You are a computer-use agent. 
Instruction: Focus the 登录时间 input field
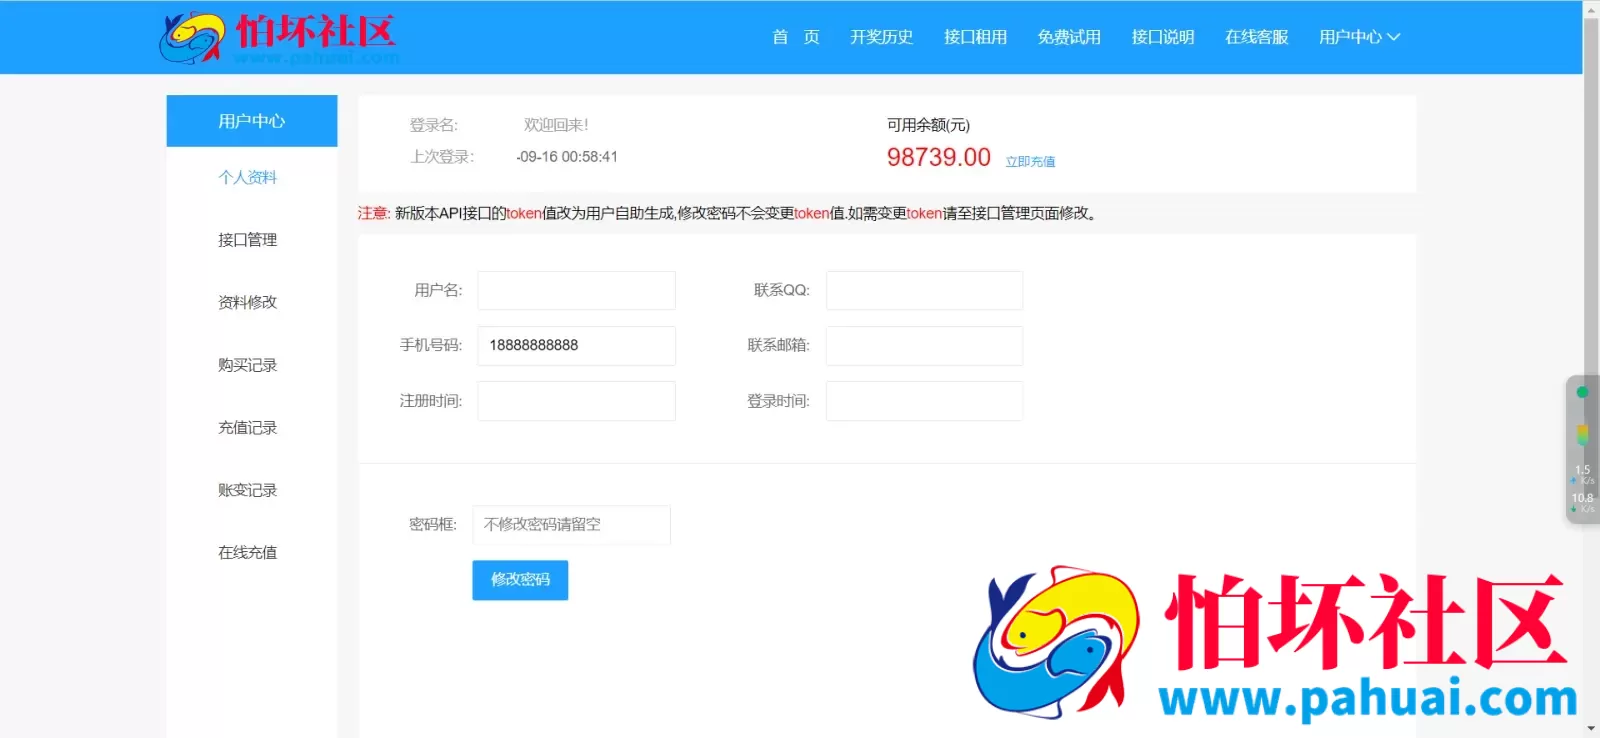coord(924,401)
